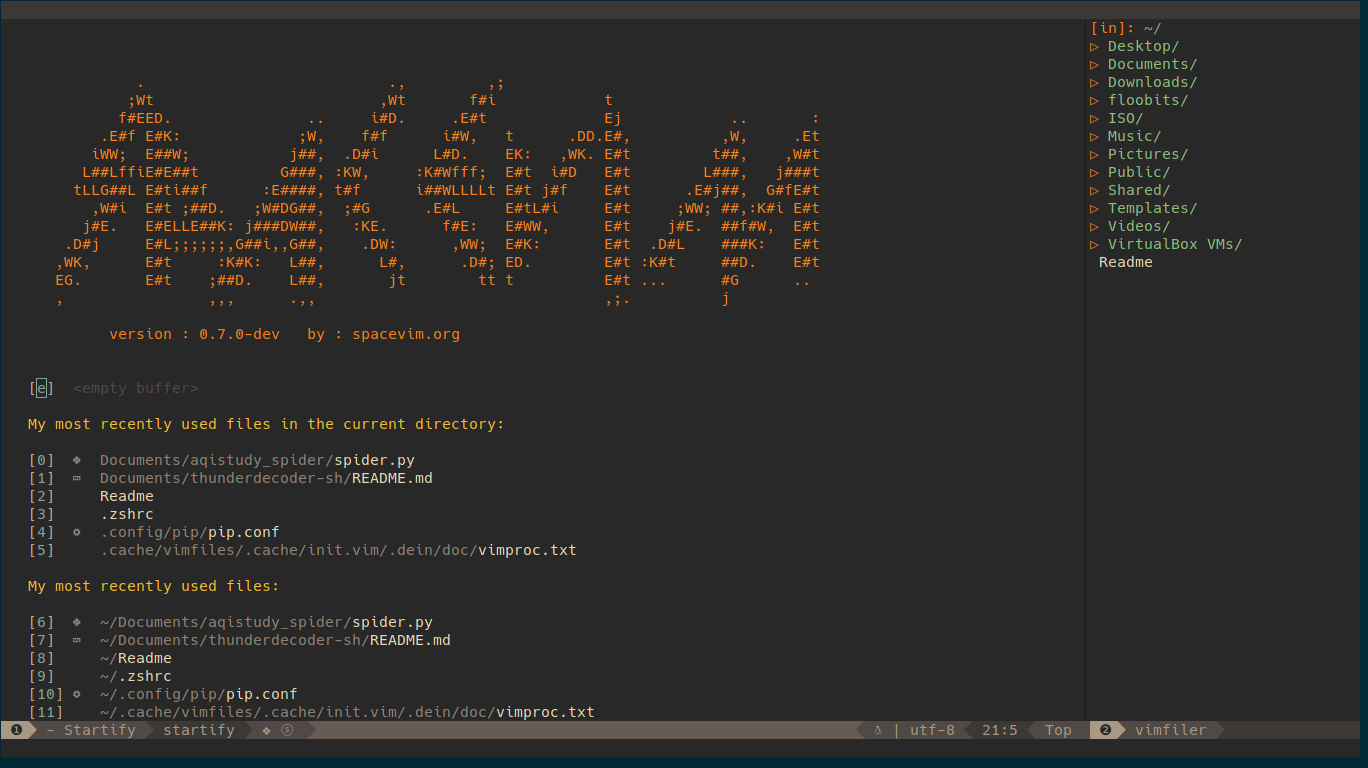Screen dimensions: 1368x768
Task: Click the circled 5 indicator in the statusline
Action: click(x=287, y=730)
